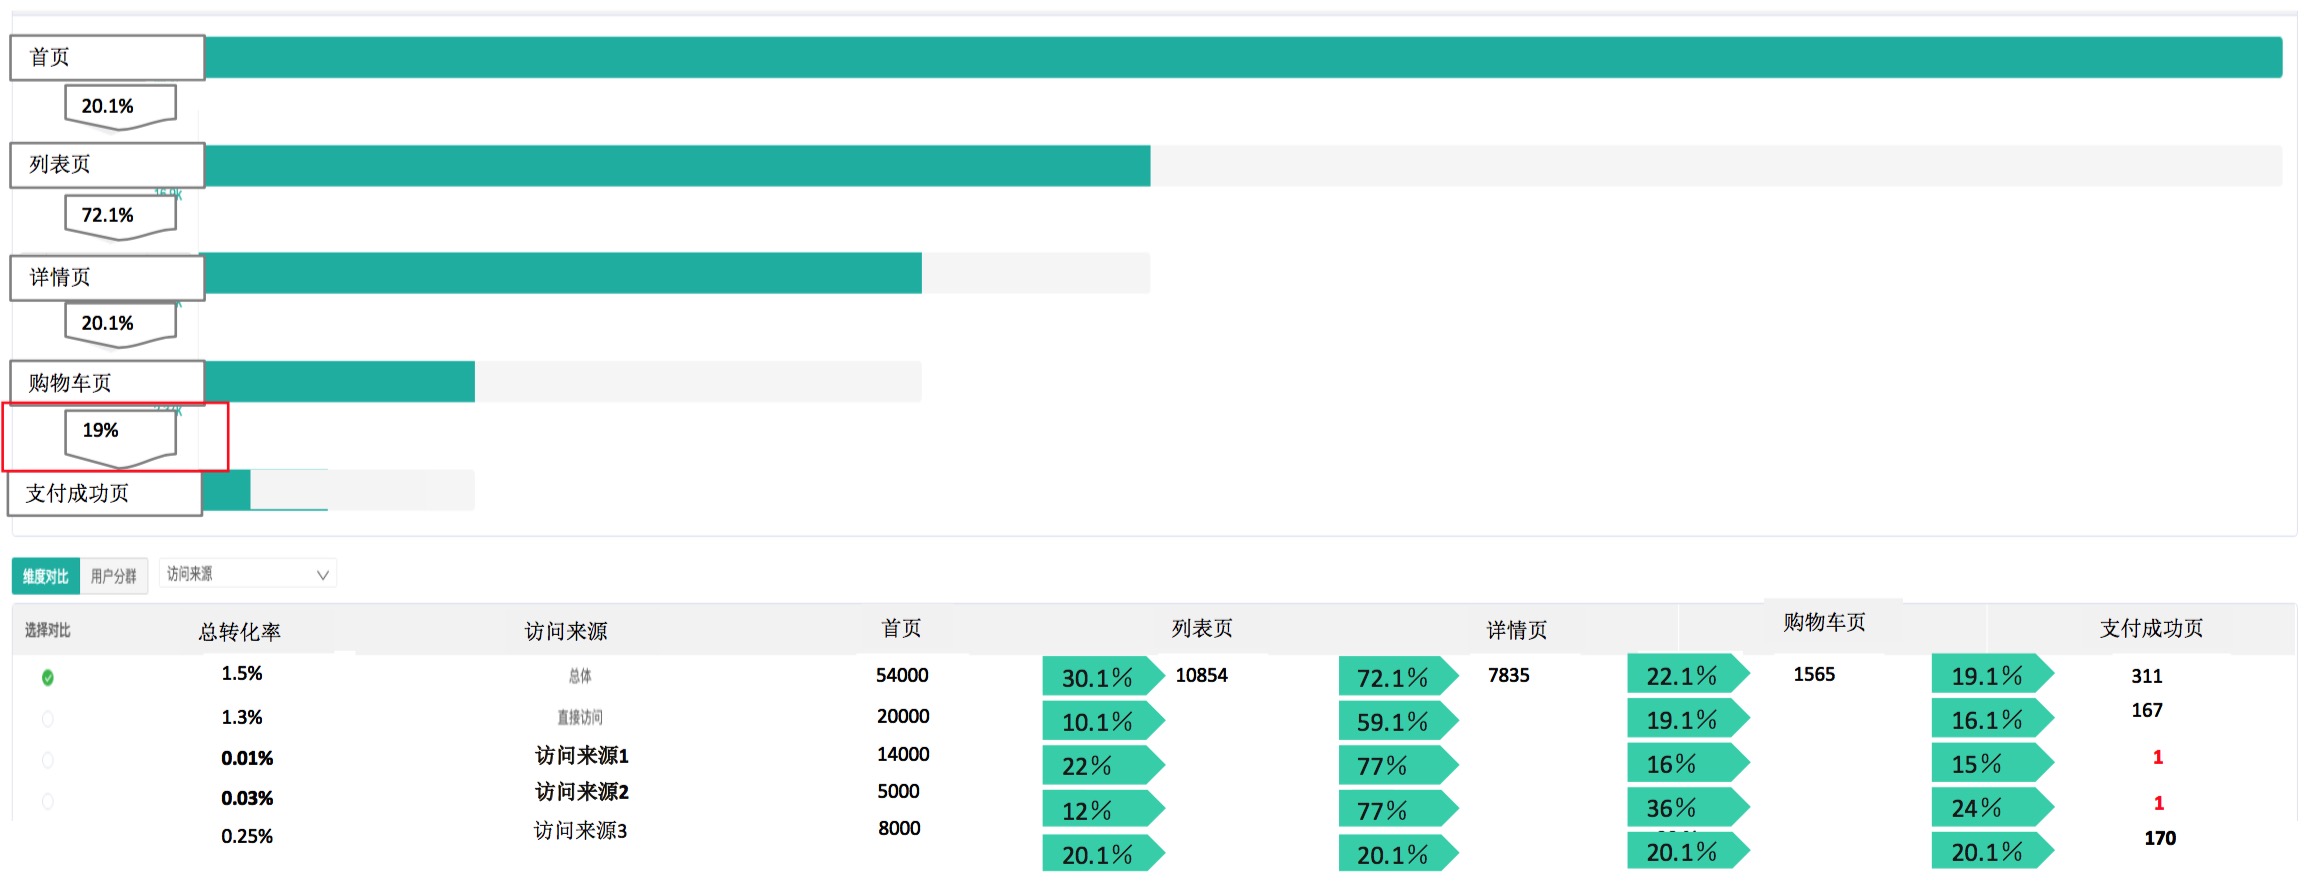Click the 72.1% conversion box below 列表页

120,218
